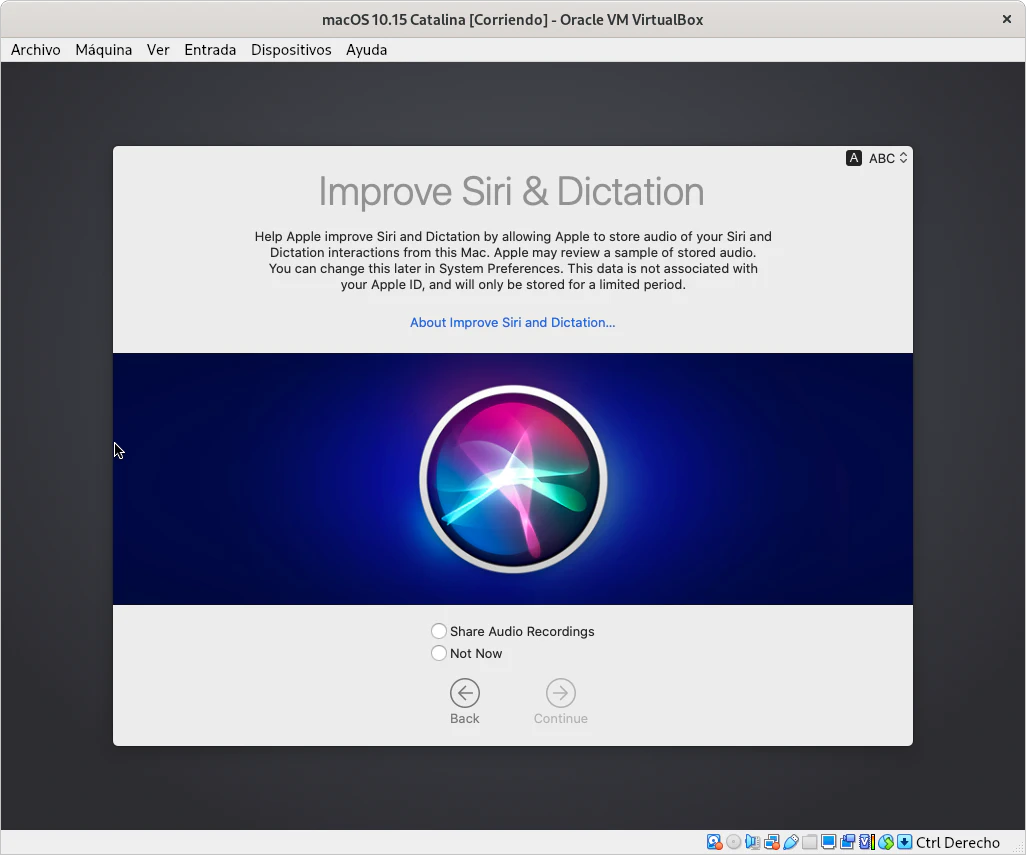Click the hard disk activity status icon
1026x855 pixels.
714,842
